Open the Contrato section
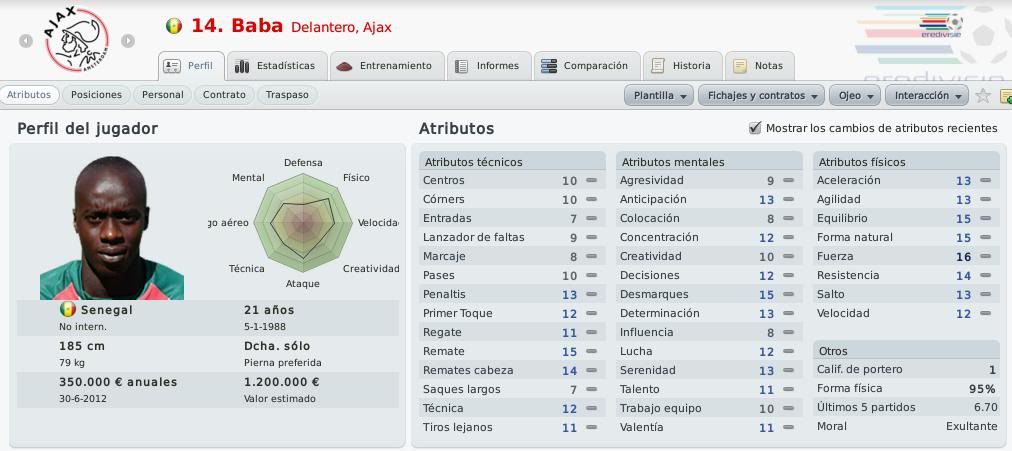The height and width of the screenshot is (451, 1012). 224,95
